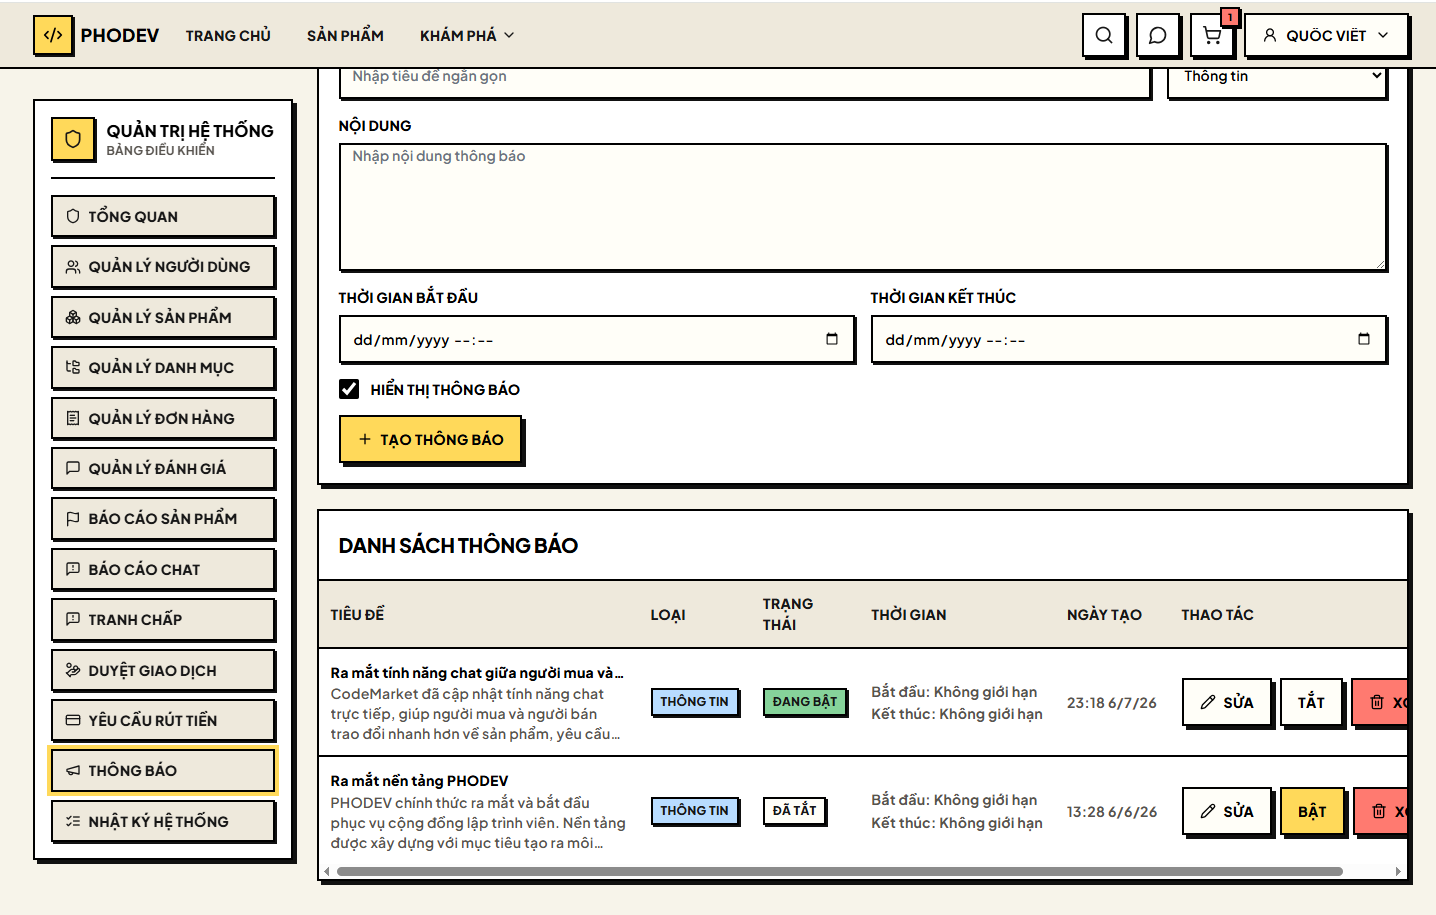
Task: Focus the Thời gian bắt đầu datetime field
Action: [597, 339]
